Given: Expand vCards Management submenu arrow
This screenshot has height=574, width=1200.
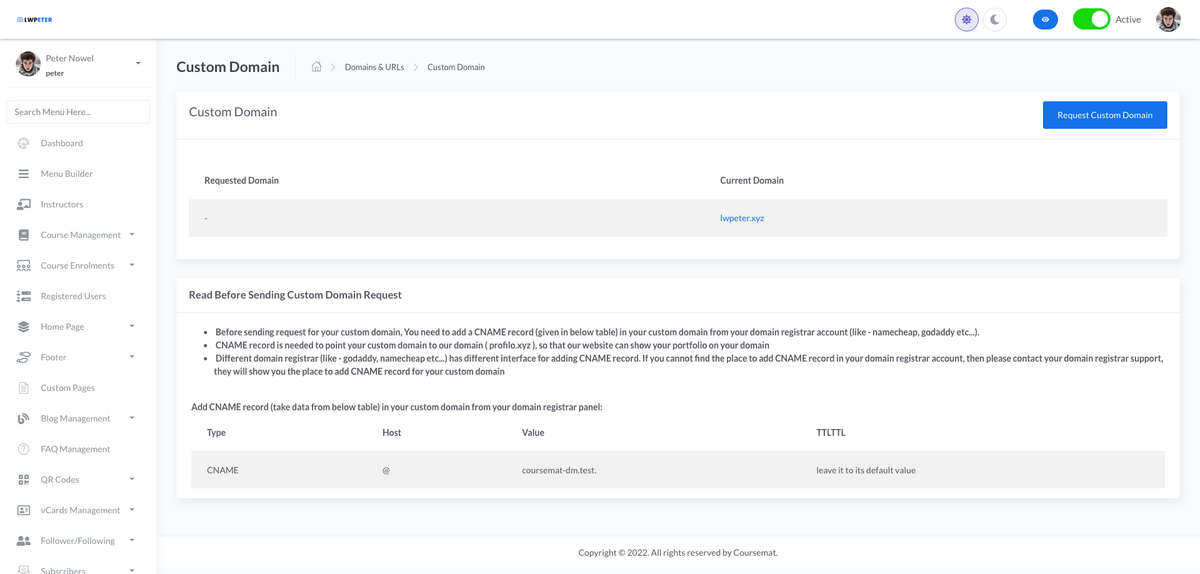Looking at the screenshot, I should click(132, 510).
